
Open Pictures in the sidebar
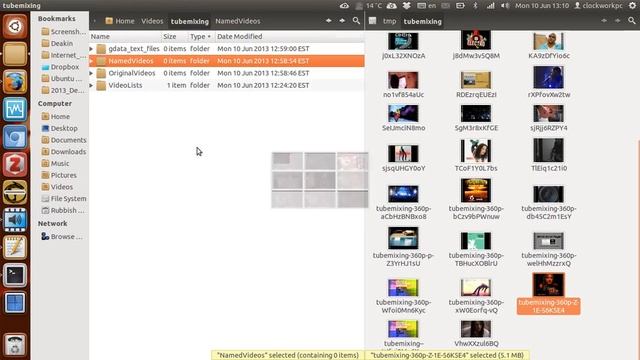coord(59,175)
